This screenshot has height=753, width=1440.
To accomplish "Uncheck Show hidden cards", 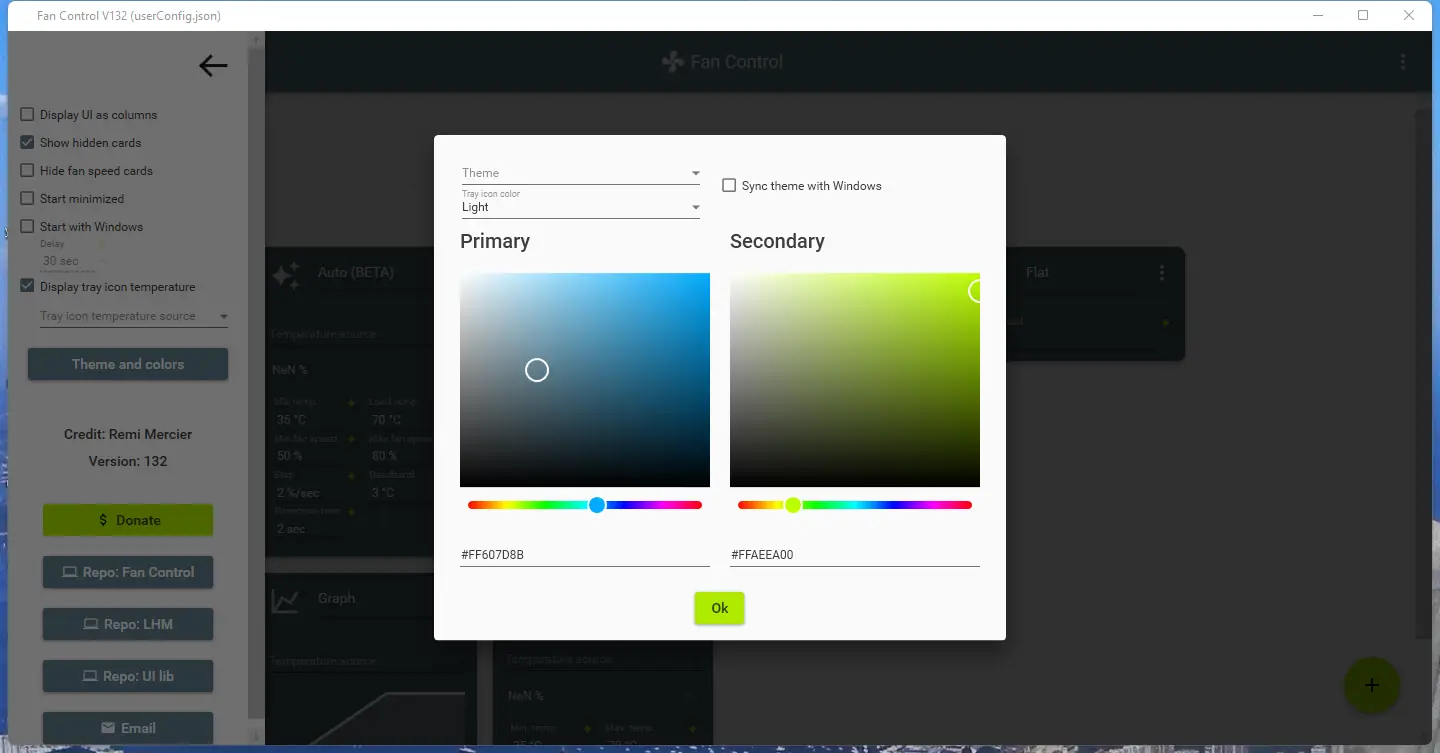I will pyautogui.click(x=28, y=143).
